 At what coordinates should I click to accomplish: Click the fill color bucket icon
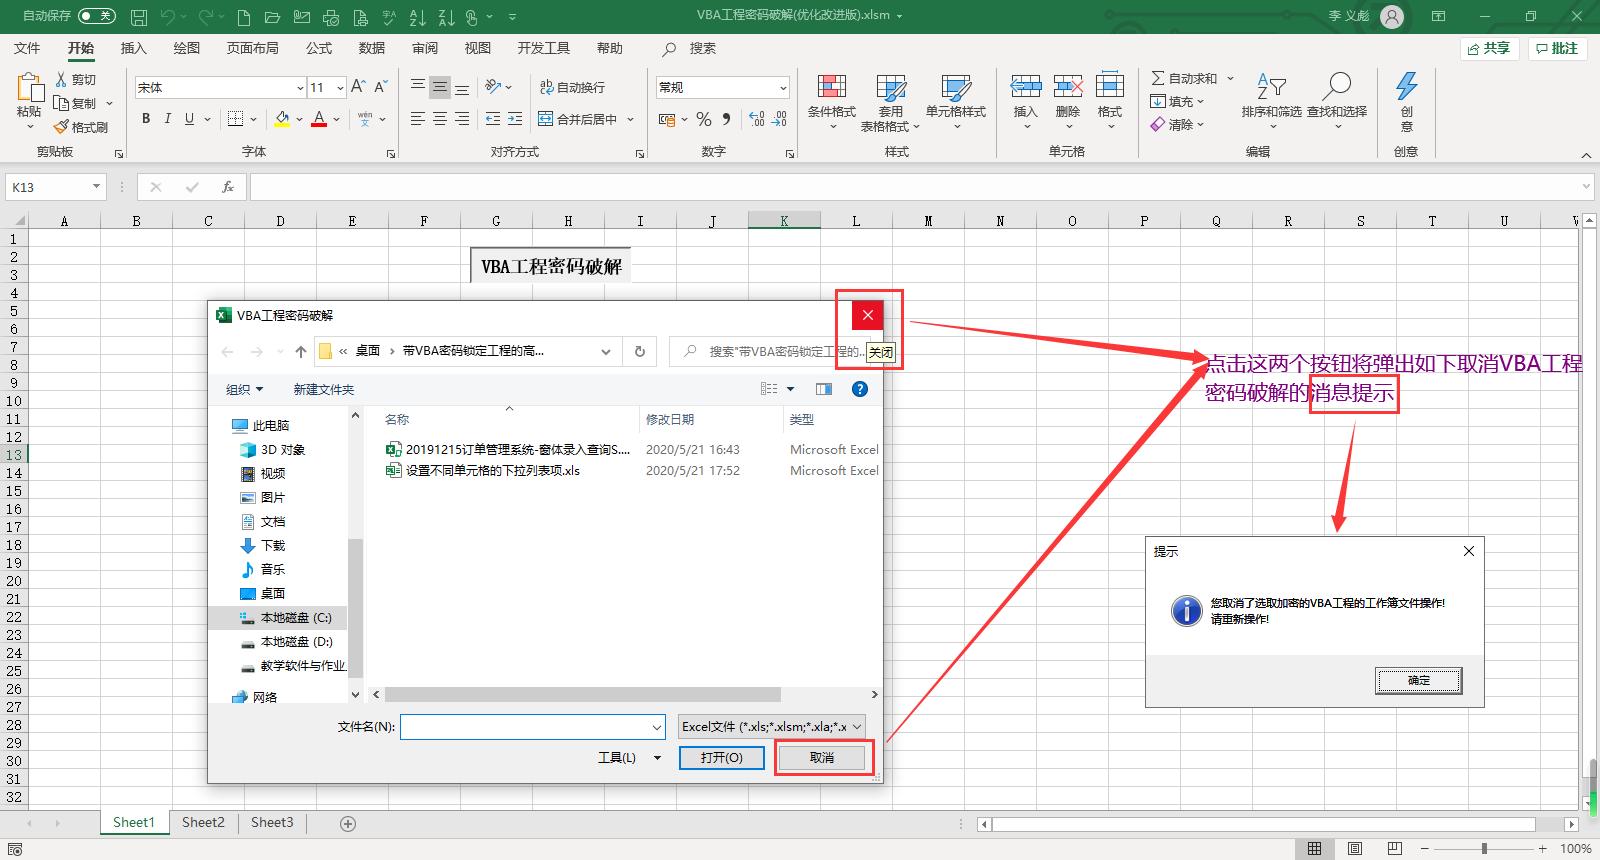point(282,119)
